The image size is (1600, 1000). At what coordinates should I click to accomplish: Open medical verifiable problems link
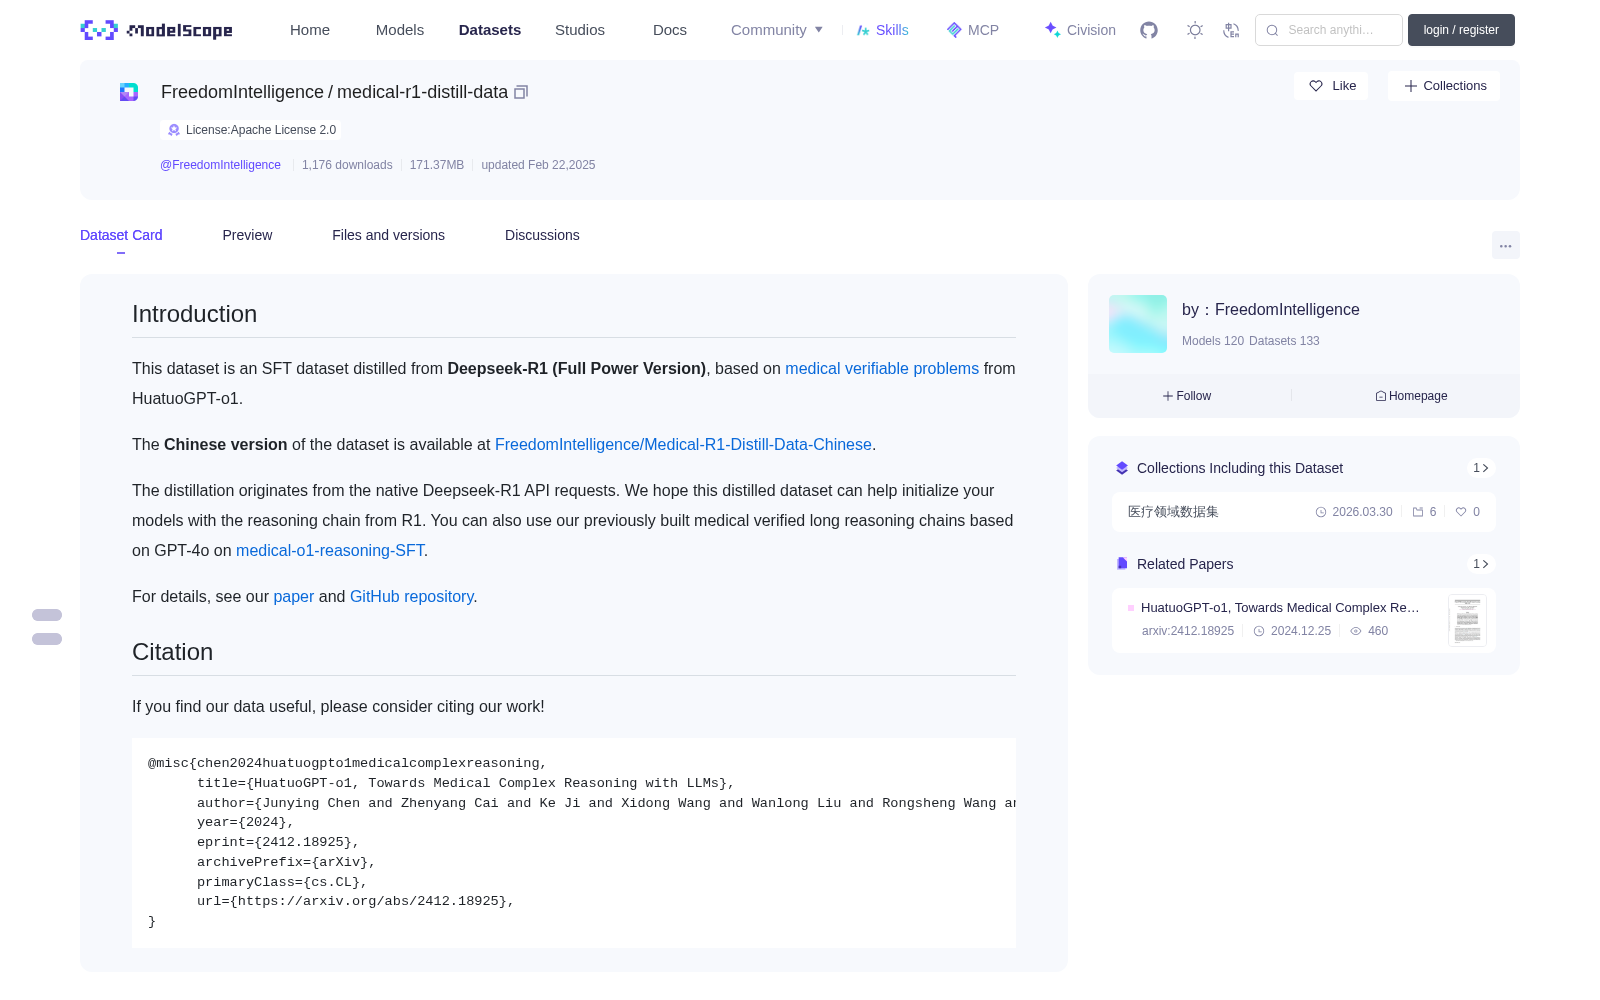(882, 368)
